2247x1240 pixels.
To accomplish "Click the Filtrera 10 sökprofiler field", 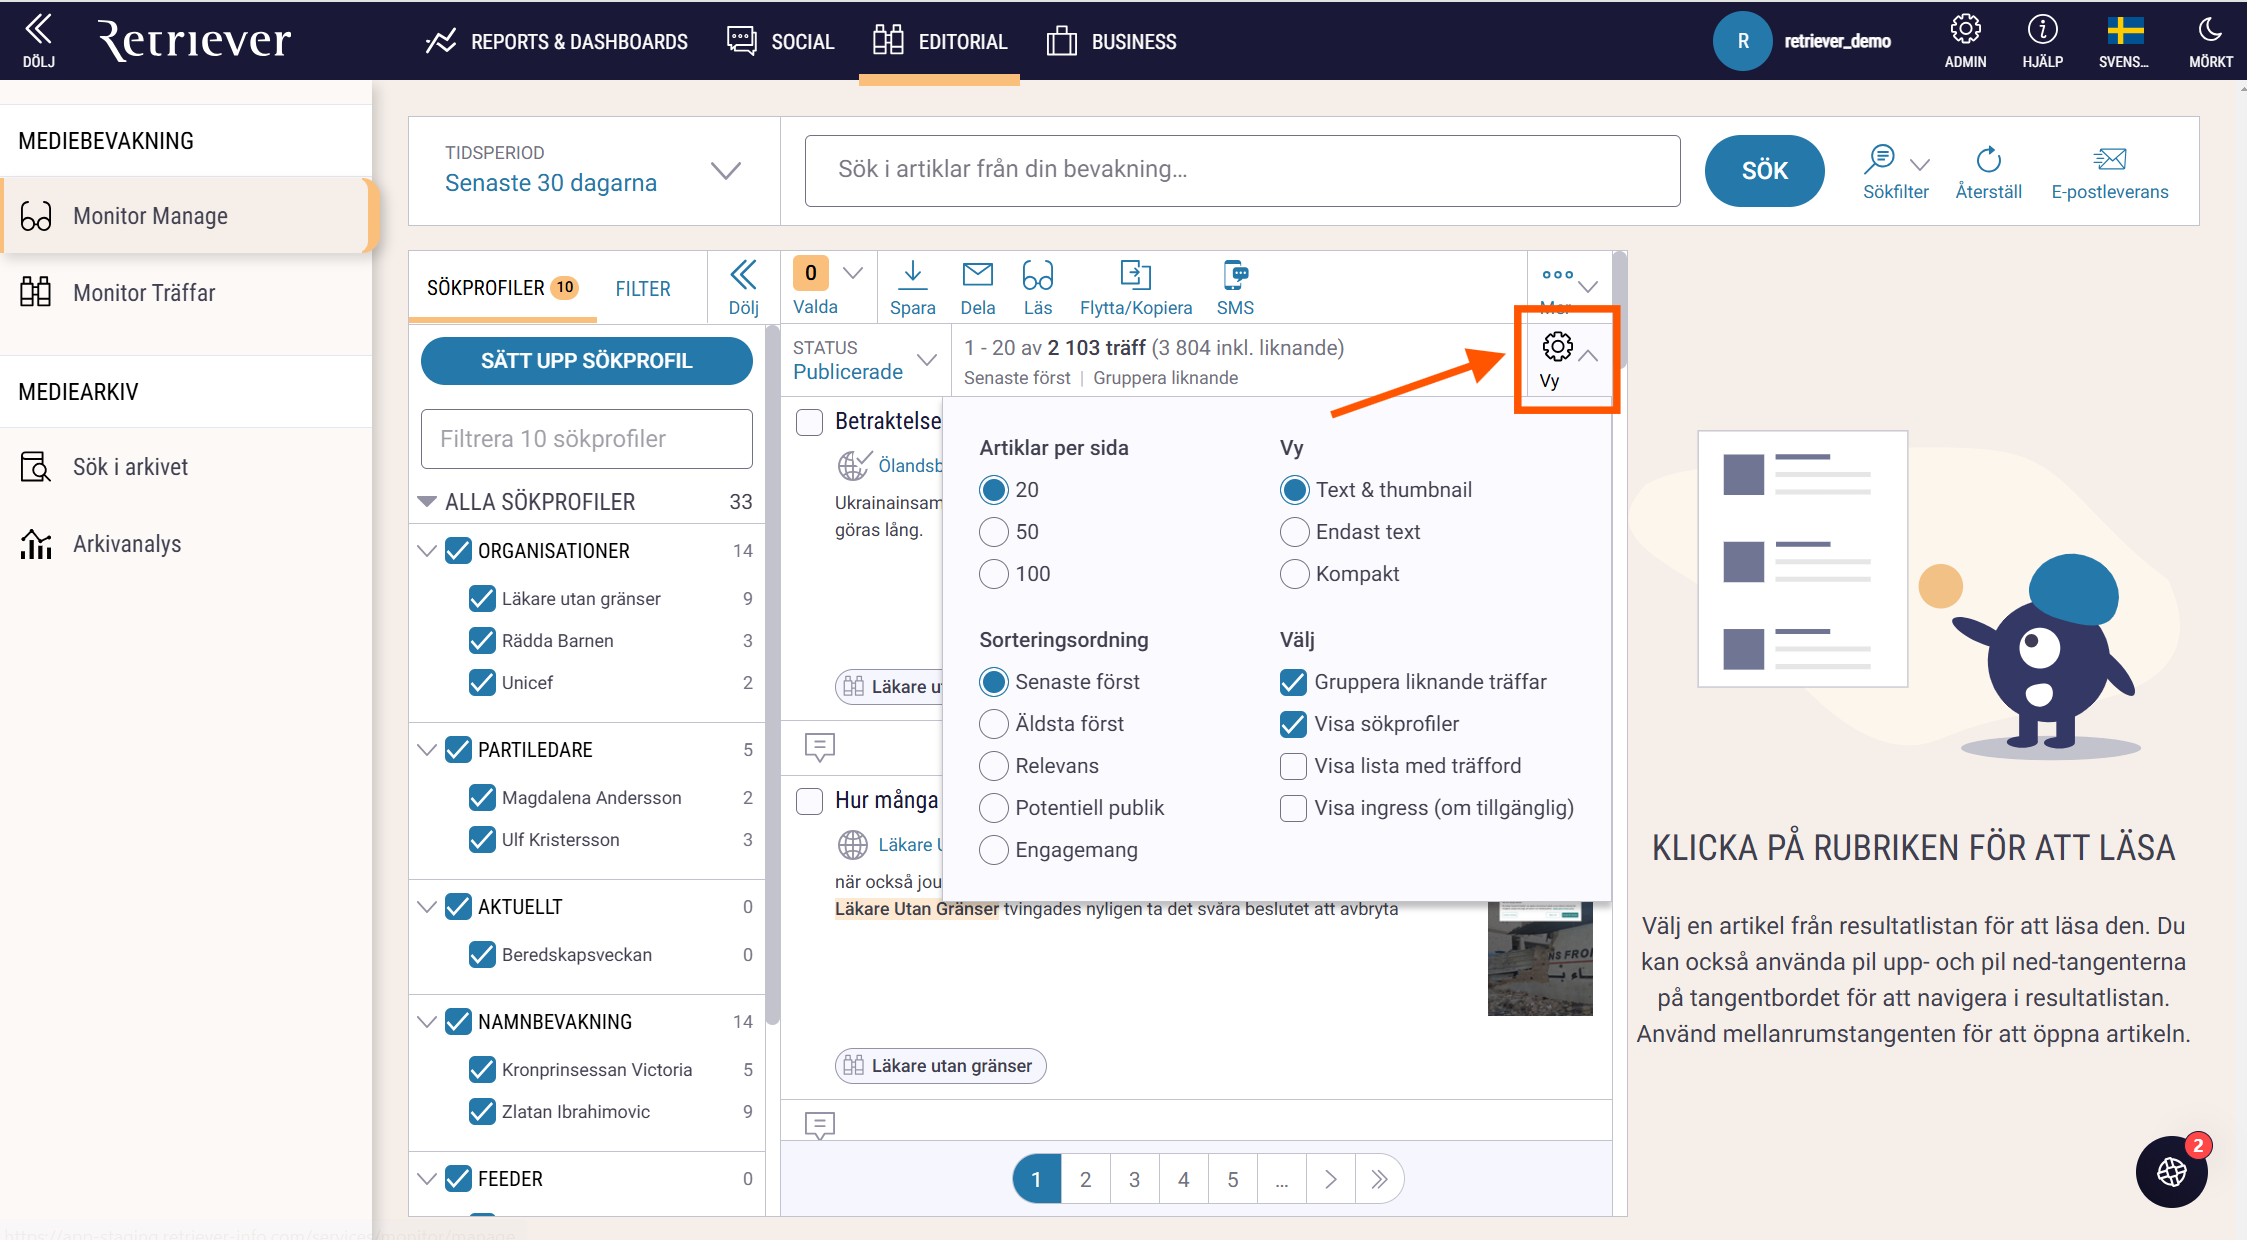I will click(x=587, y=439).
